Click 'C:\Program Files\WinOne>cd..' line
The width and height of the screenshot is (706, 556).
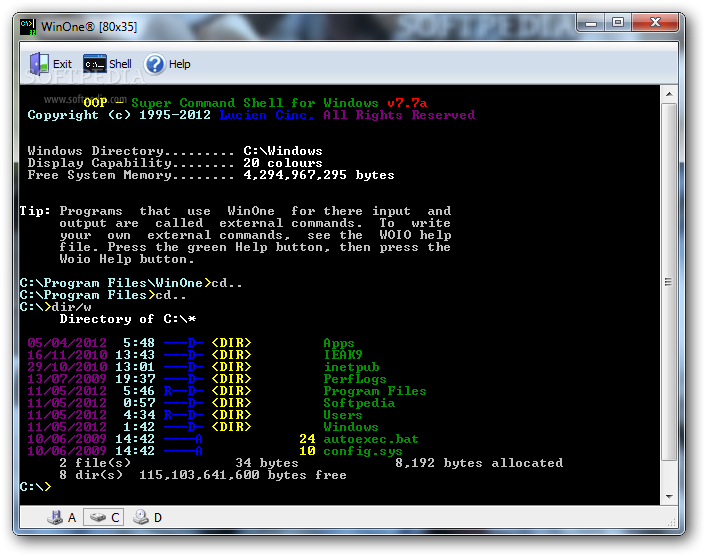click(x=131, y=283)
